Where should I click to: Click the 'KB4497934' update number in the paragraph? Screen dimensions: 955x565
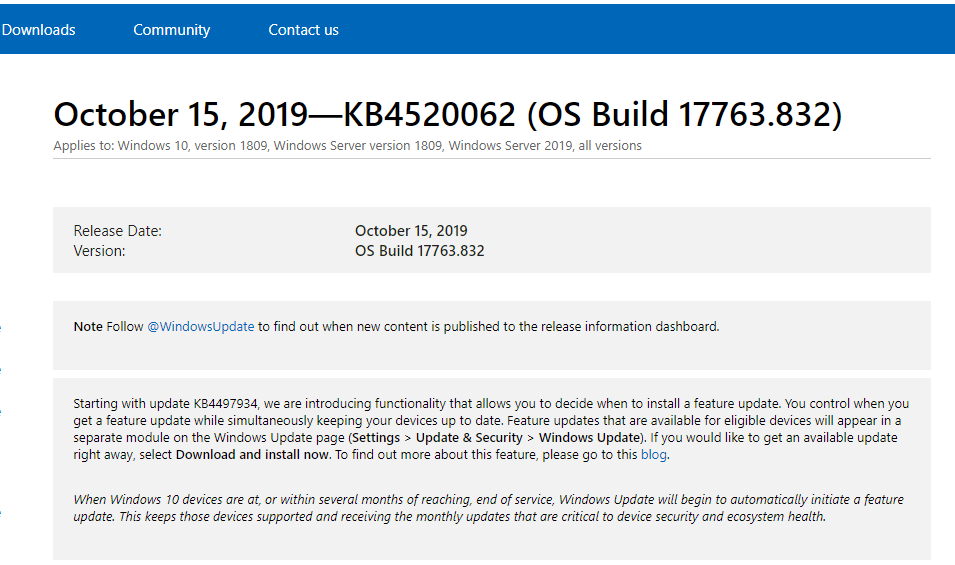click(x=225, y=403)
